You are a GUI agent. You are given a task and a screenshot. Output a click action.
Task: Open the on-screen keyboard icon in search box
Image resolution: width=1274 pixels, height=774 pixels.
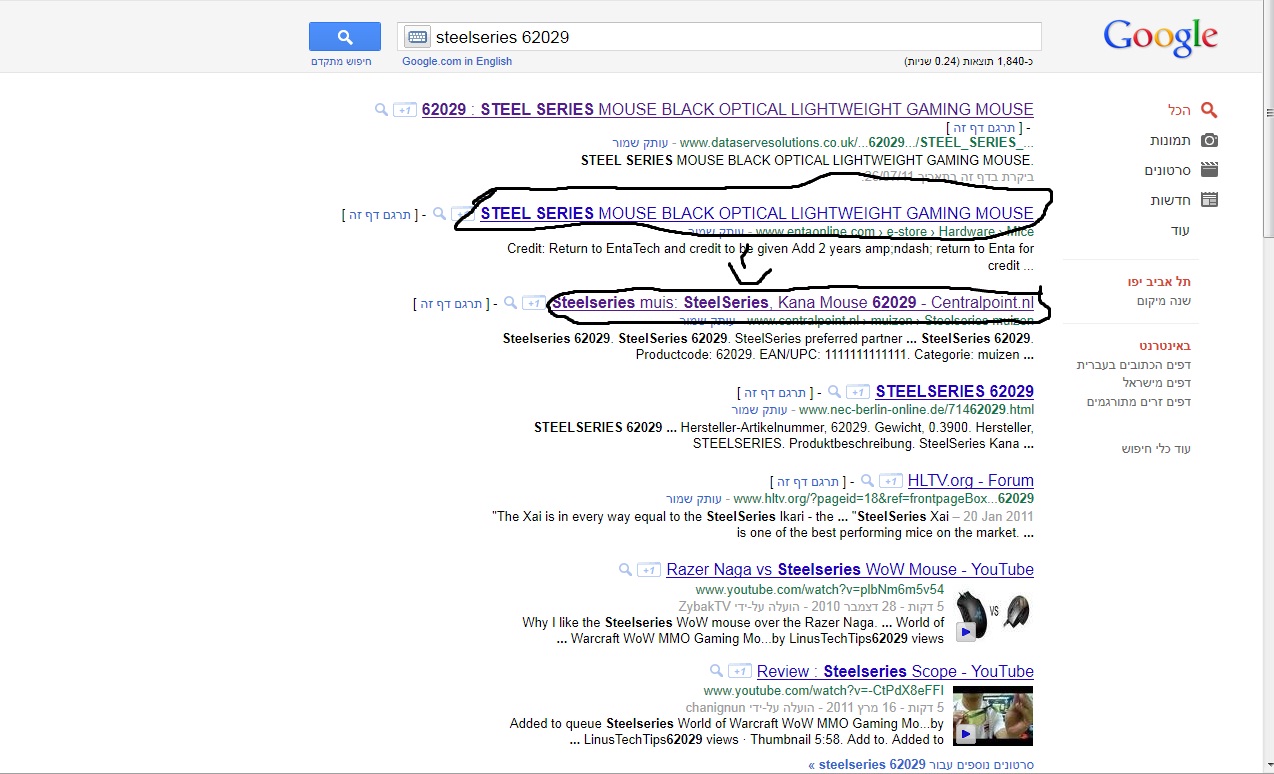[x=417, y=37]
